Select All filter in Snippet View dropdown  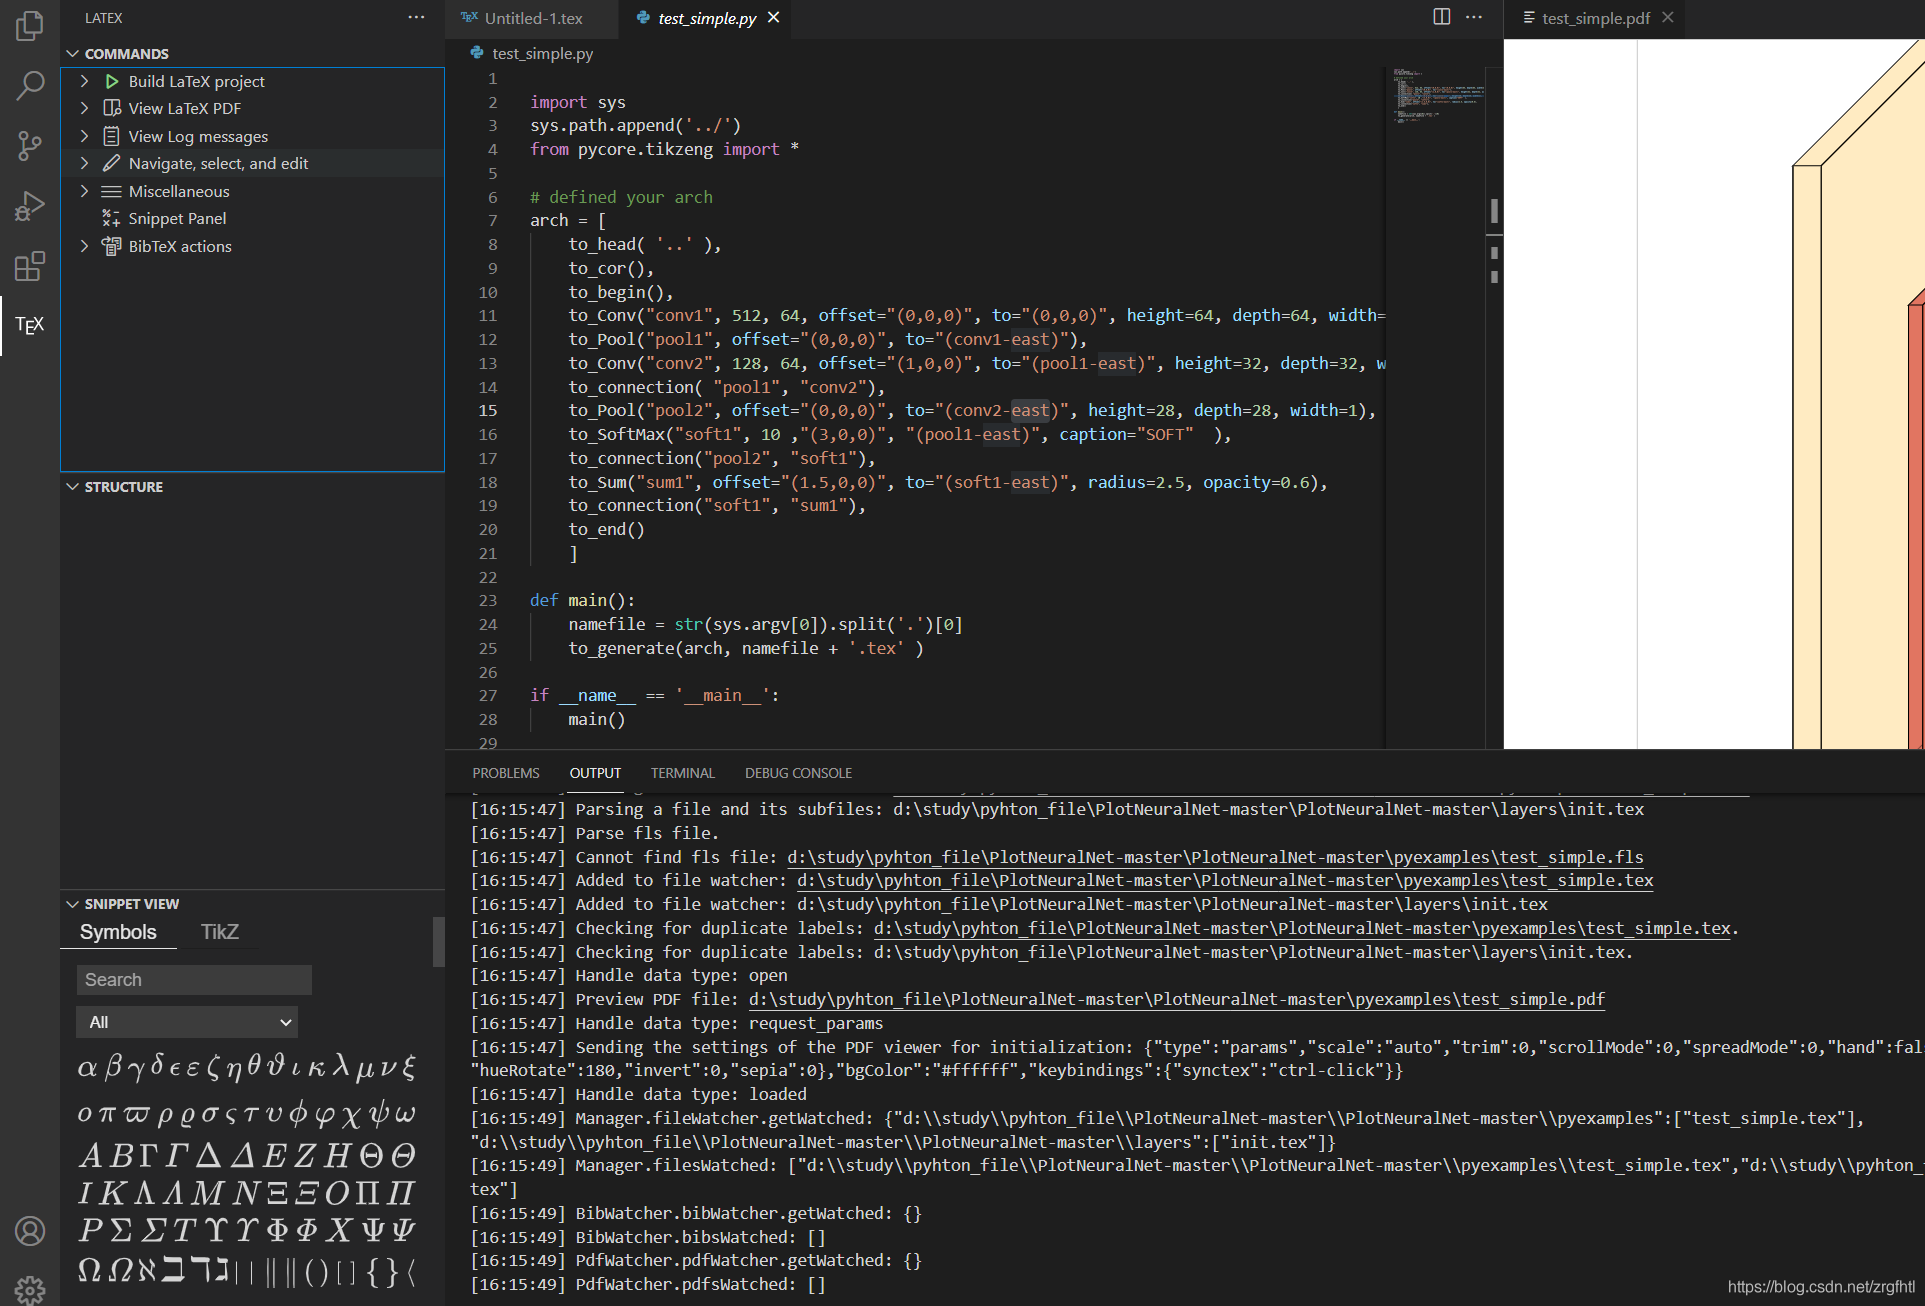[x=187, y=1022]
